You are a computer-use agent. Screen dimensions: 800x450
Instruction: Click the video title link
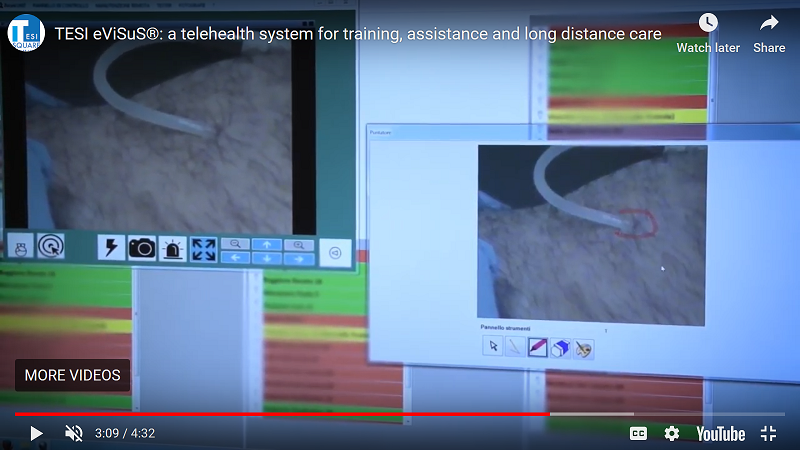358,34
